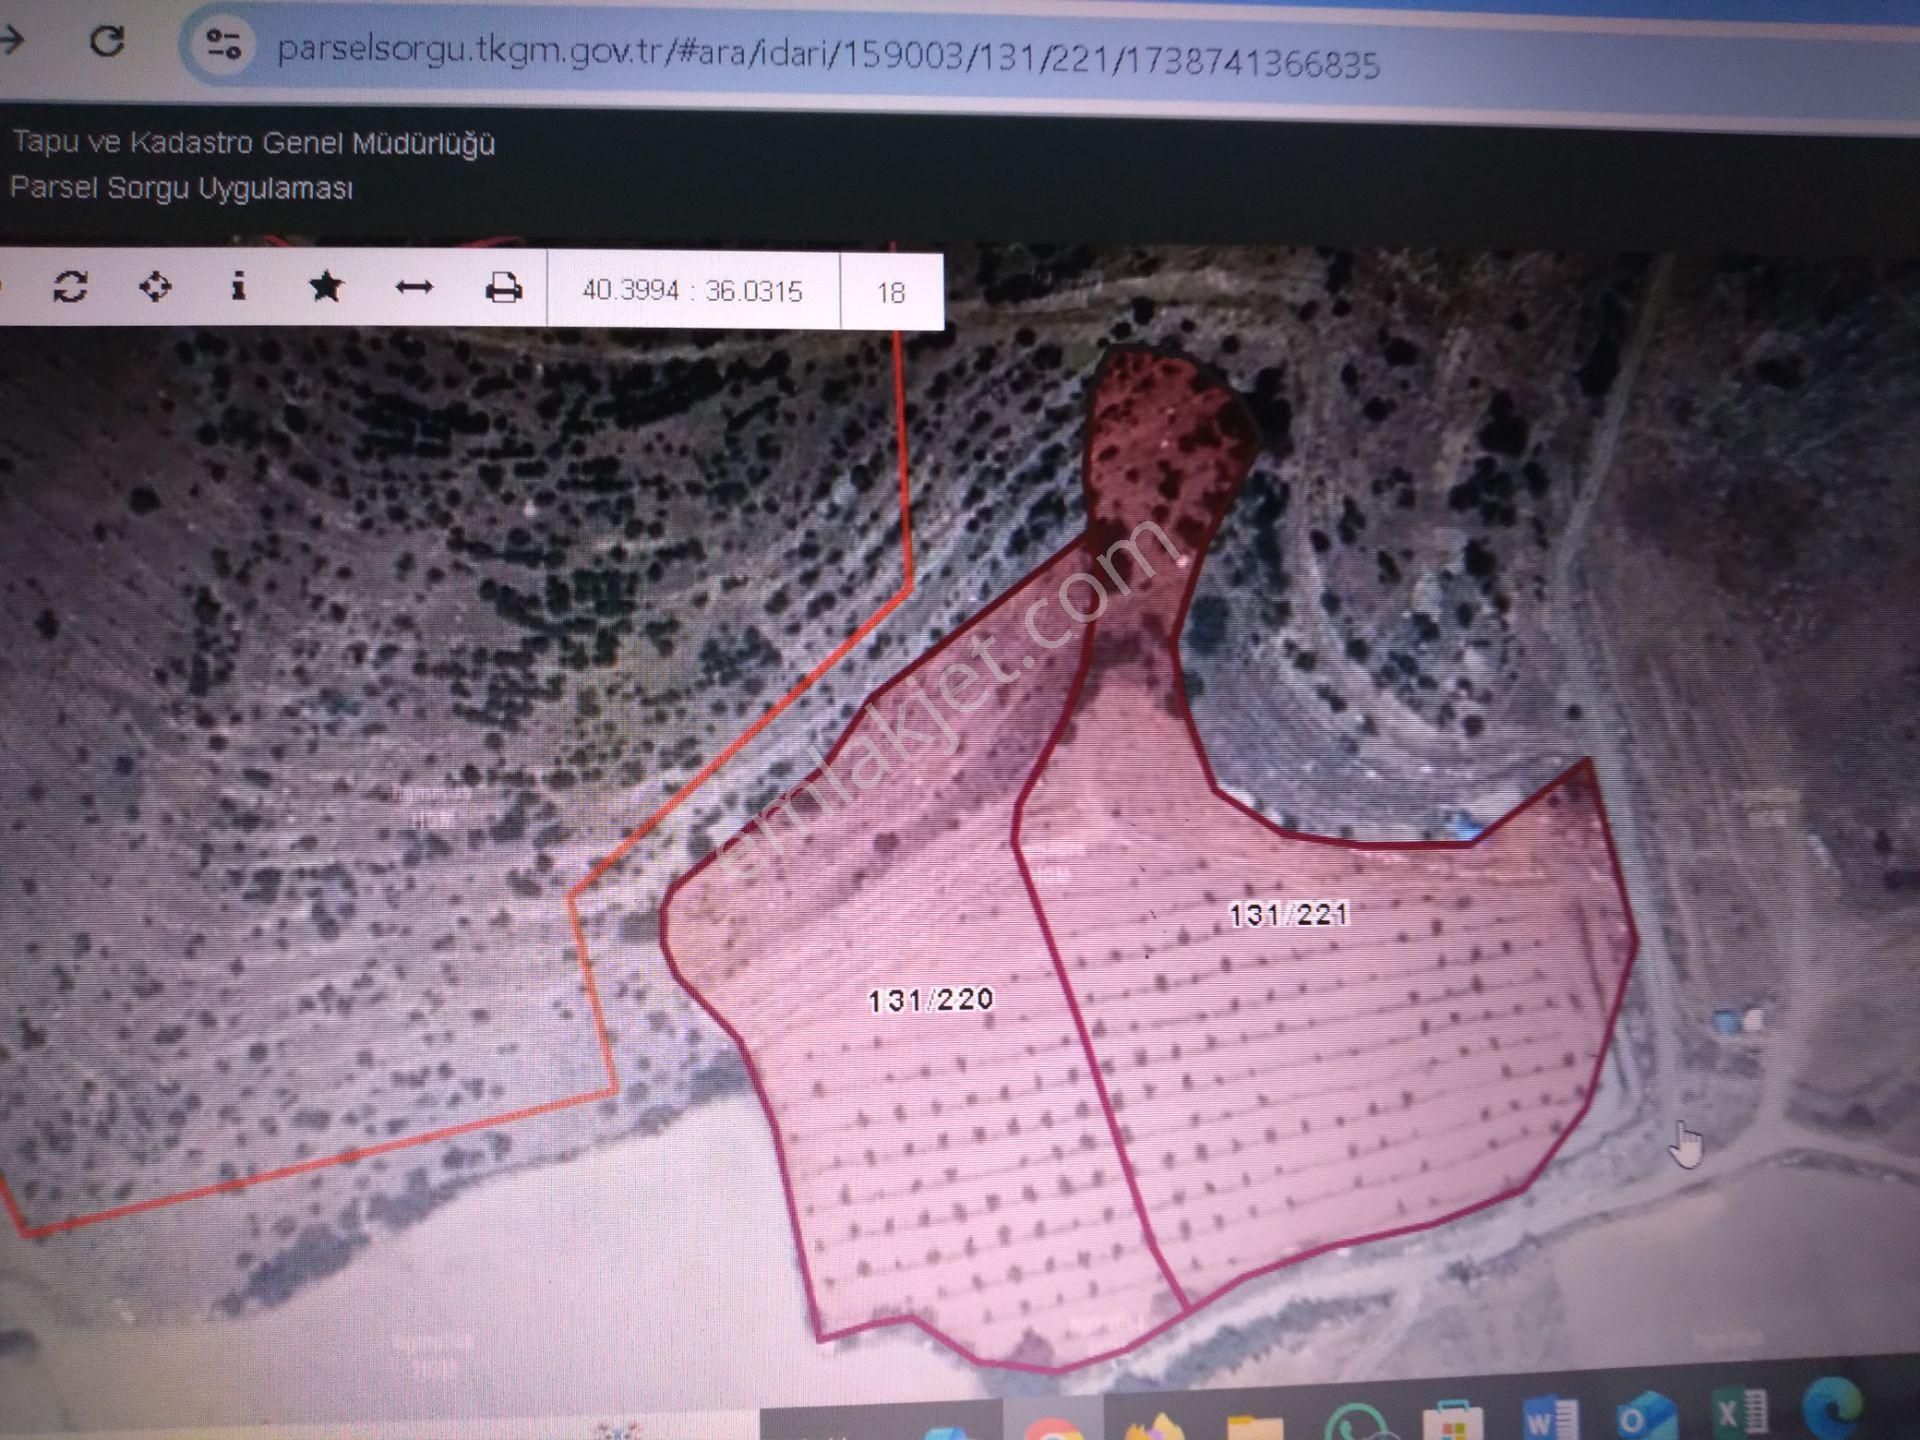The height and width of the screenshot is (1440, 1920).
Task: Click the coordinates display 40.3994 : 36.0315
Action: (692, 291)
